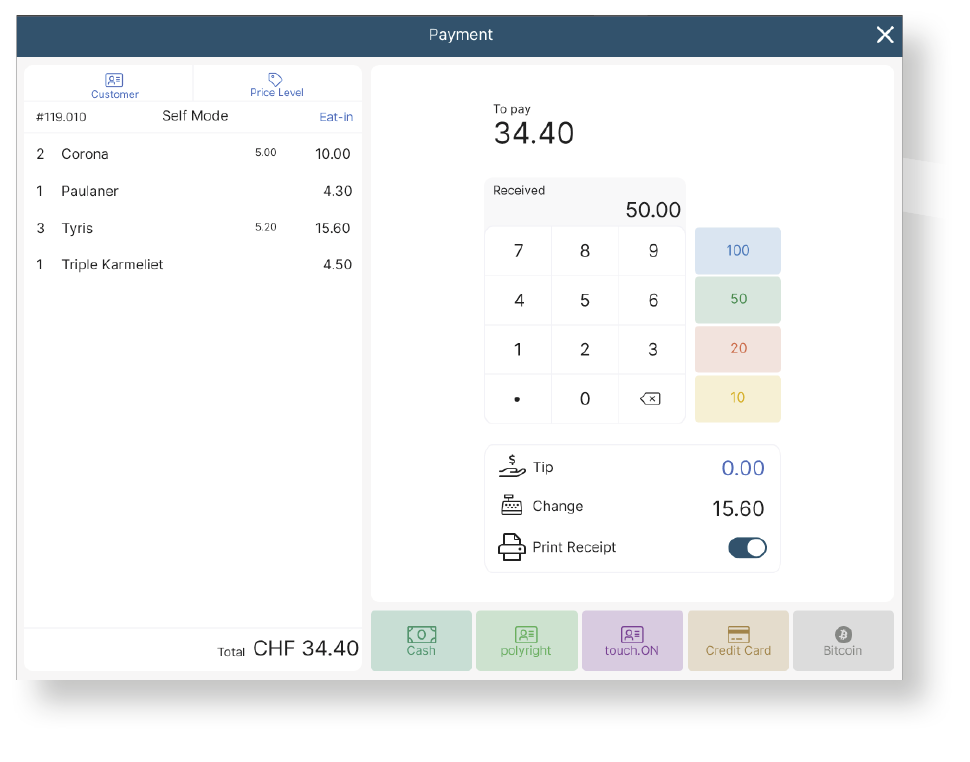
Task: Close the Payment dialog
Action: tap(885, 35)
